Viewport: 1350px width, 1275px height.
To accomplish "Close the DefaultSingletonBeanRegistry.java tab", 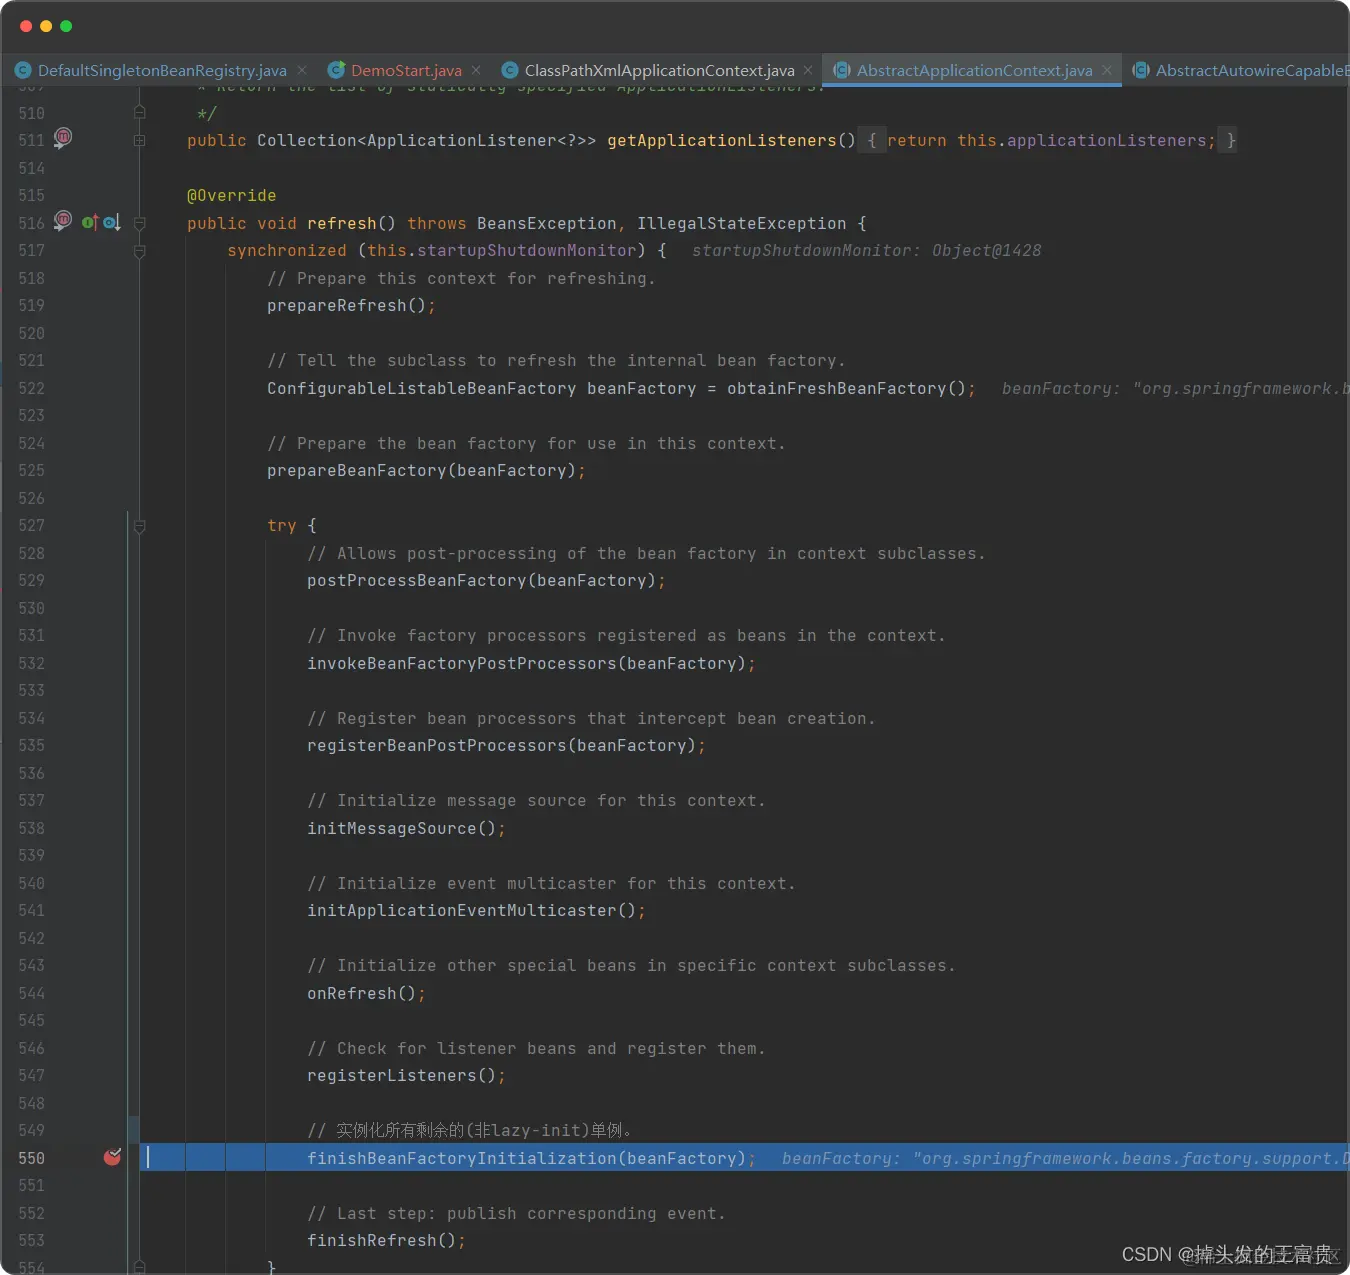I will 302,70.
